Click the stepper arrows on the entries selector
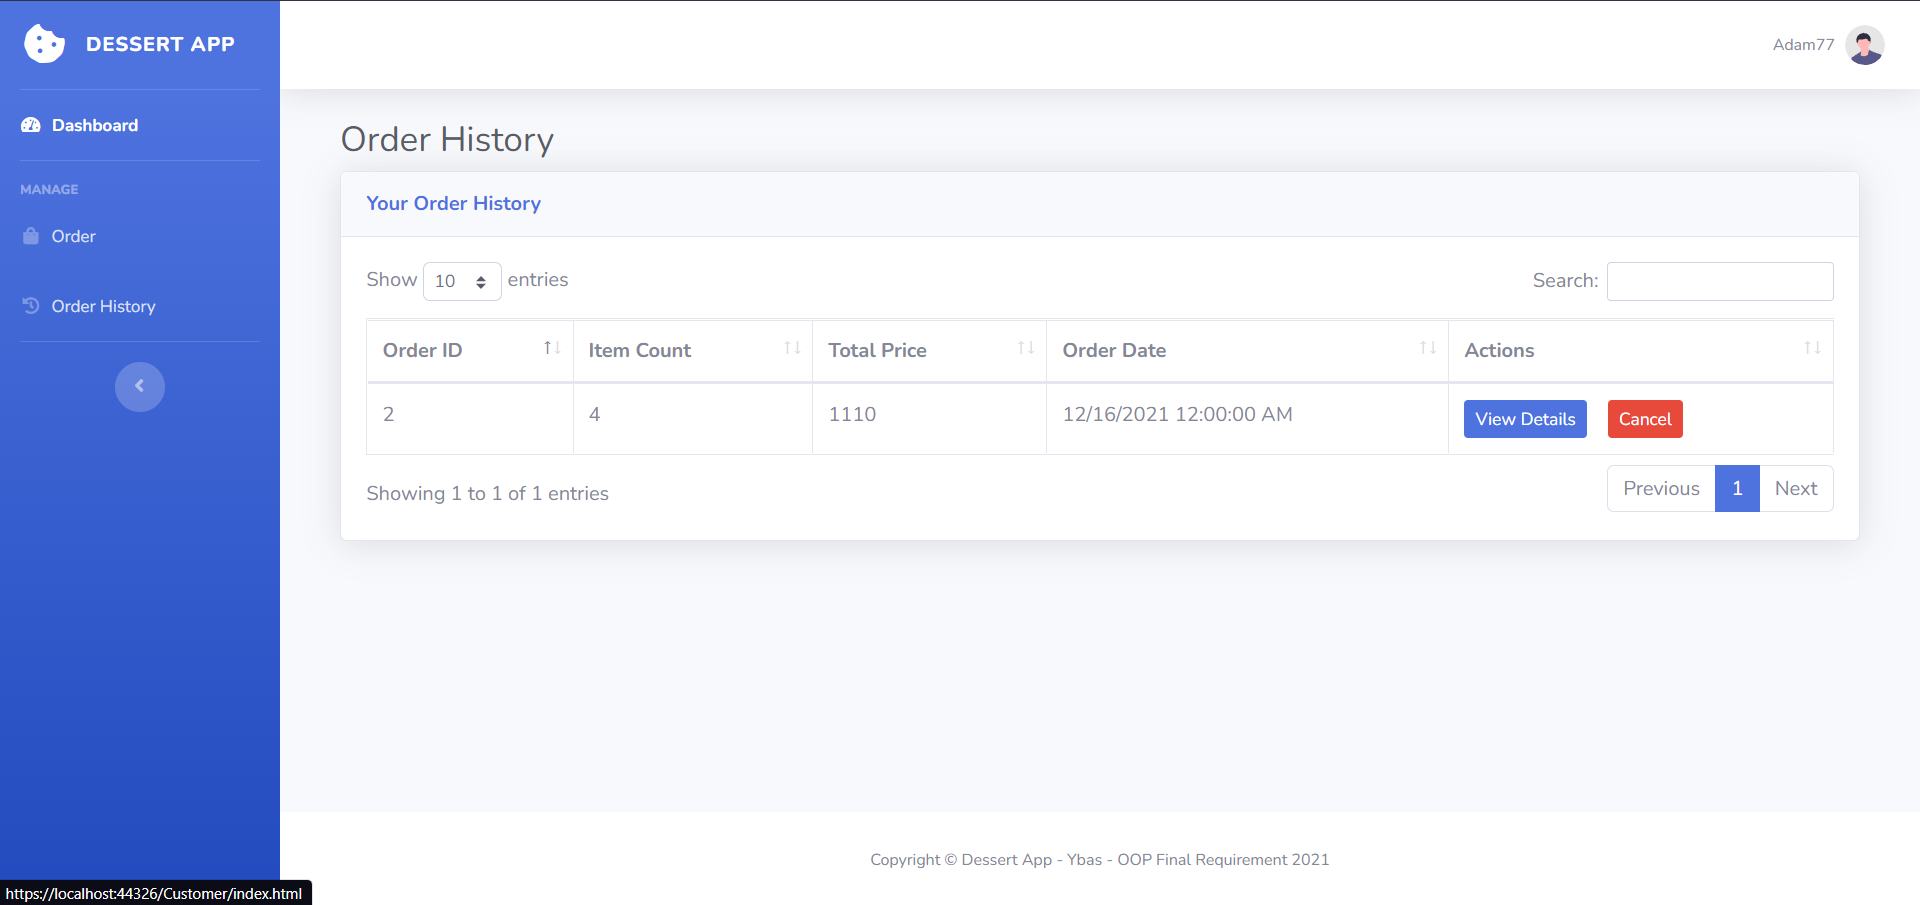This screenshot has width=1920, height=905. tap(482, 281)
